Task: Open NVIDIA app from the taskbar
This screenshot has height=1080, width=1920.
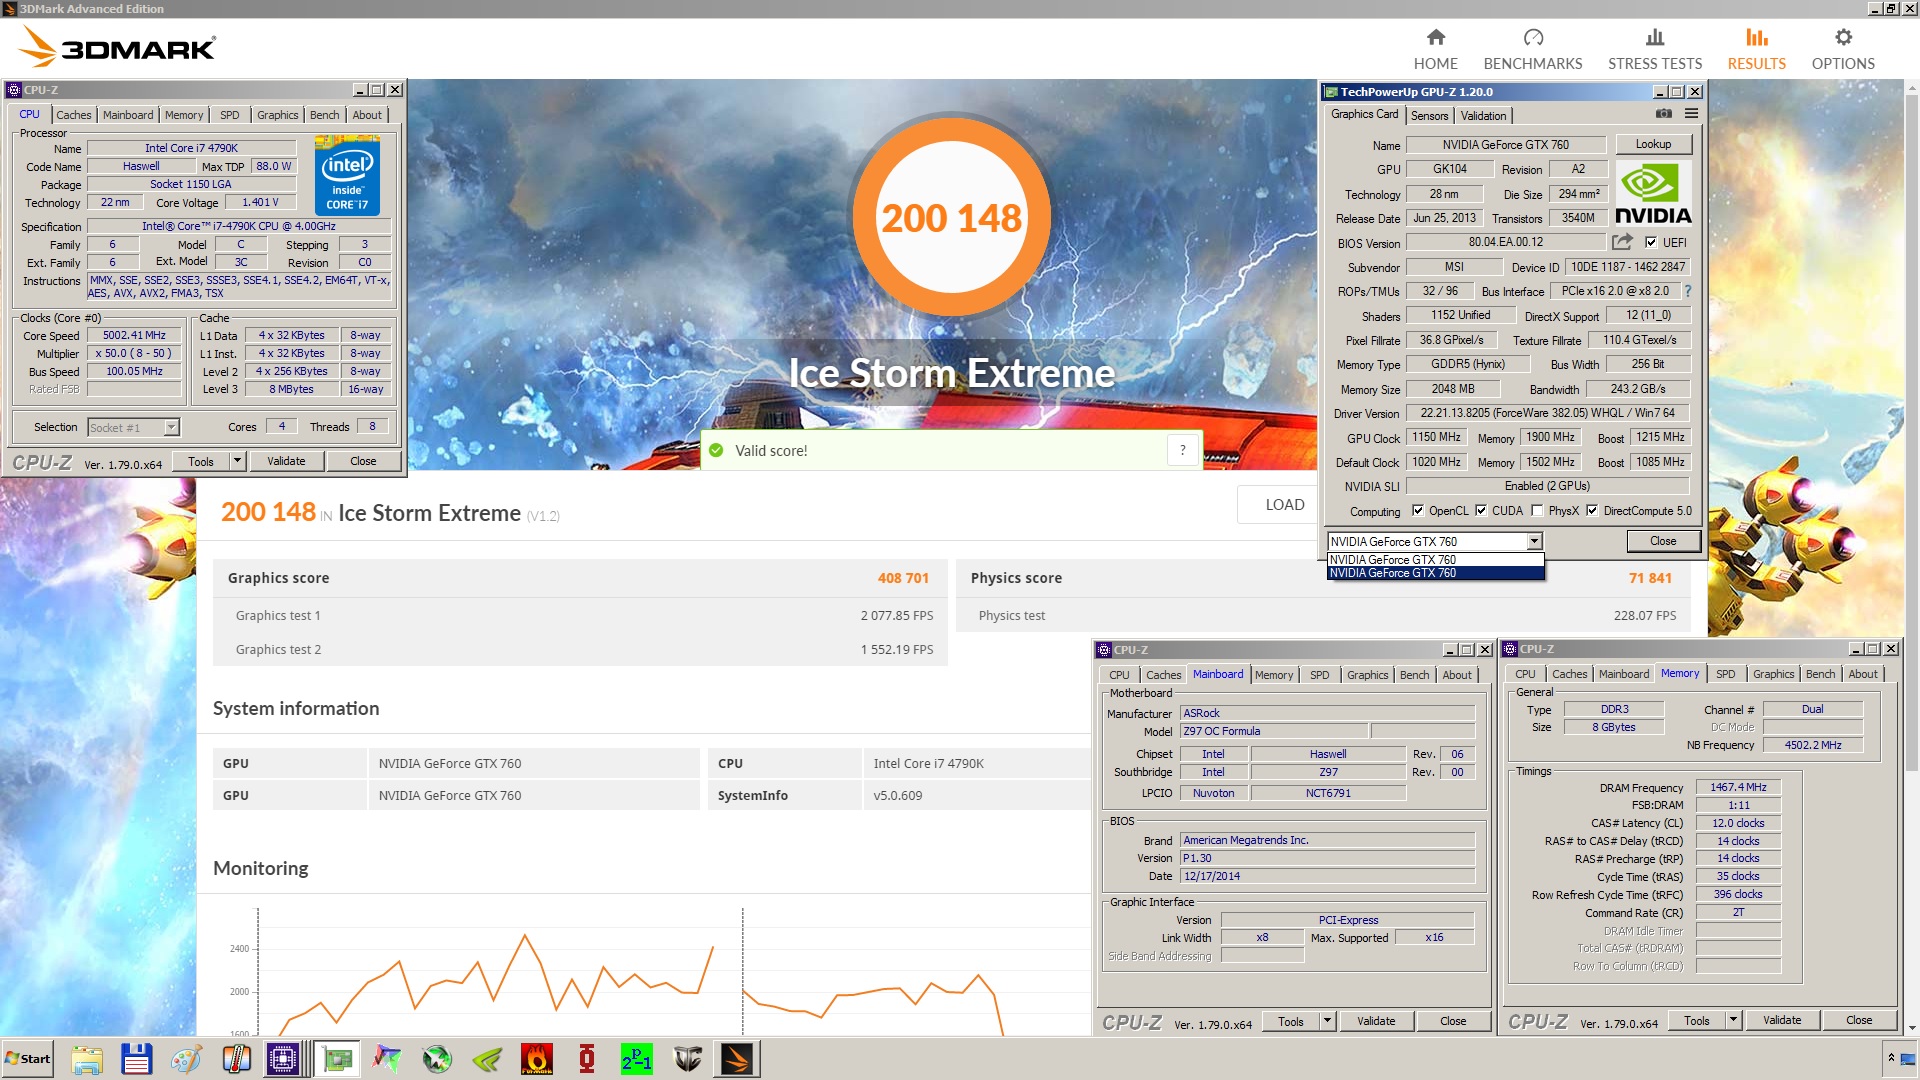Action: pyautogui.click(x=487, y=1059)
